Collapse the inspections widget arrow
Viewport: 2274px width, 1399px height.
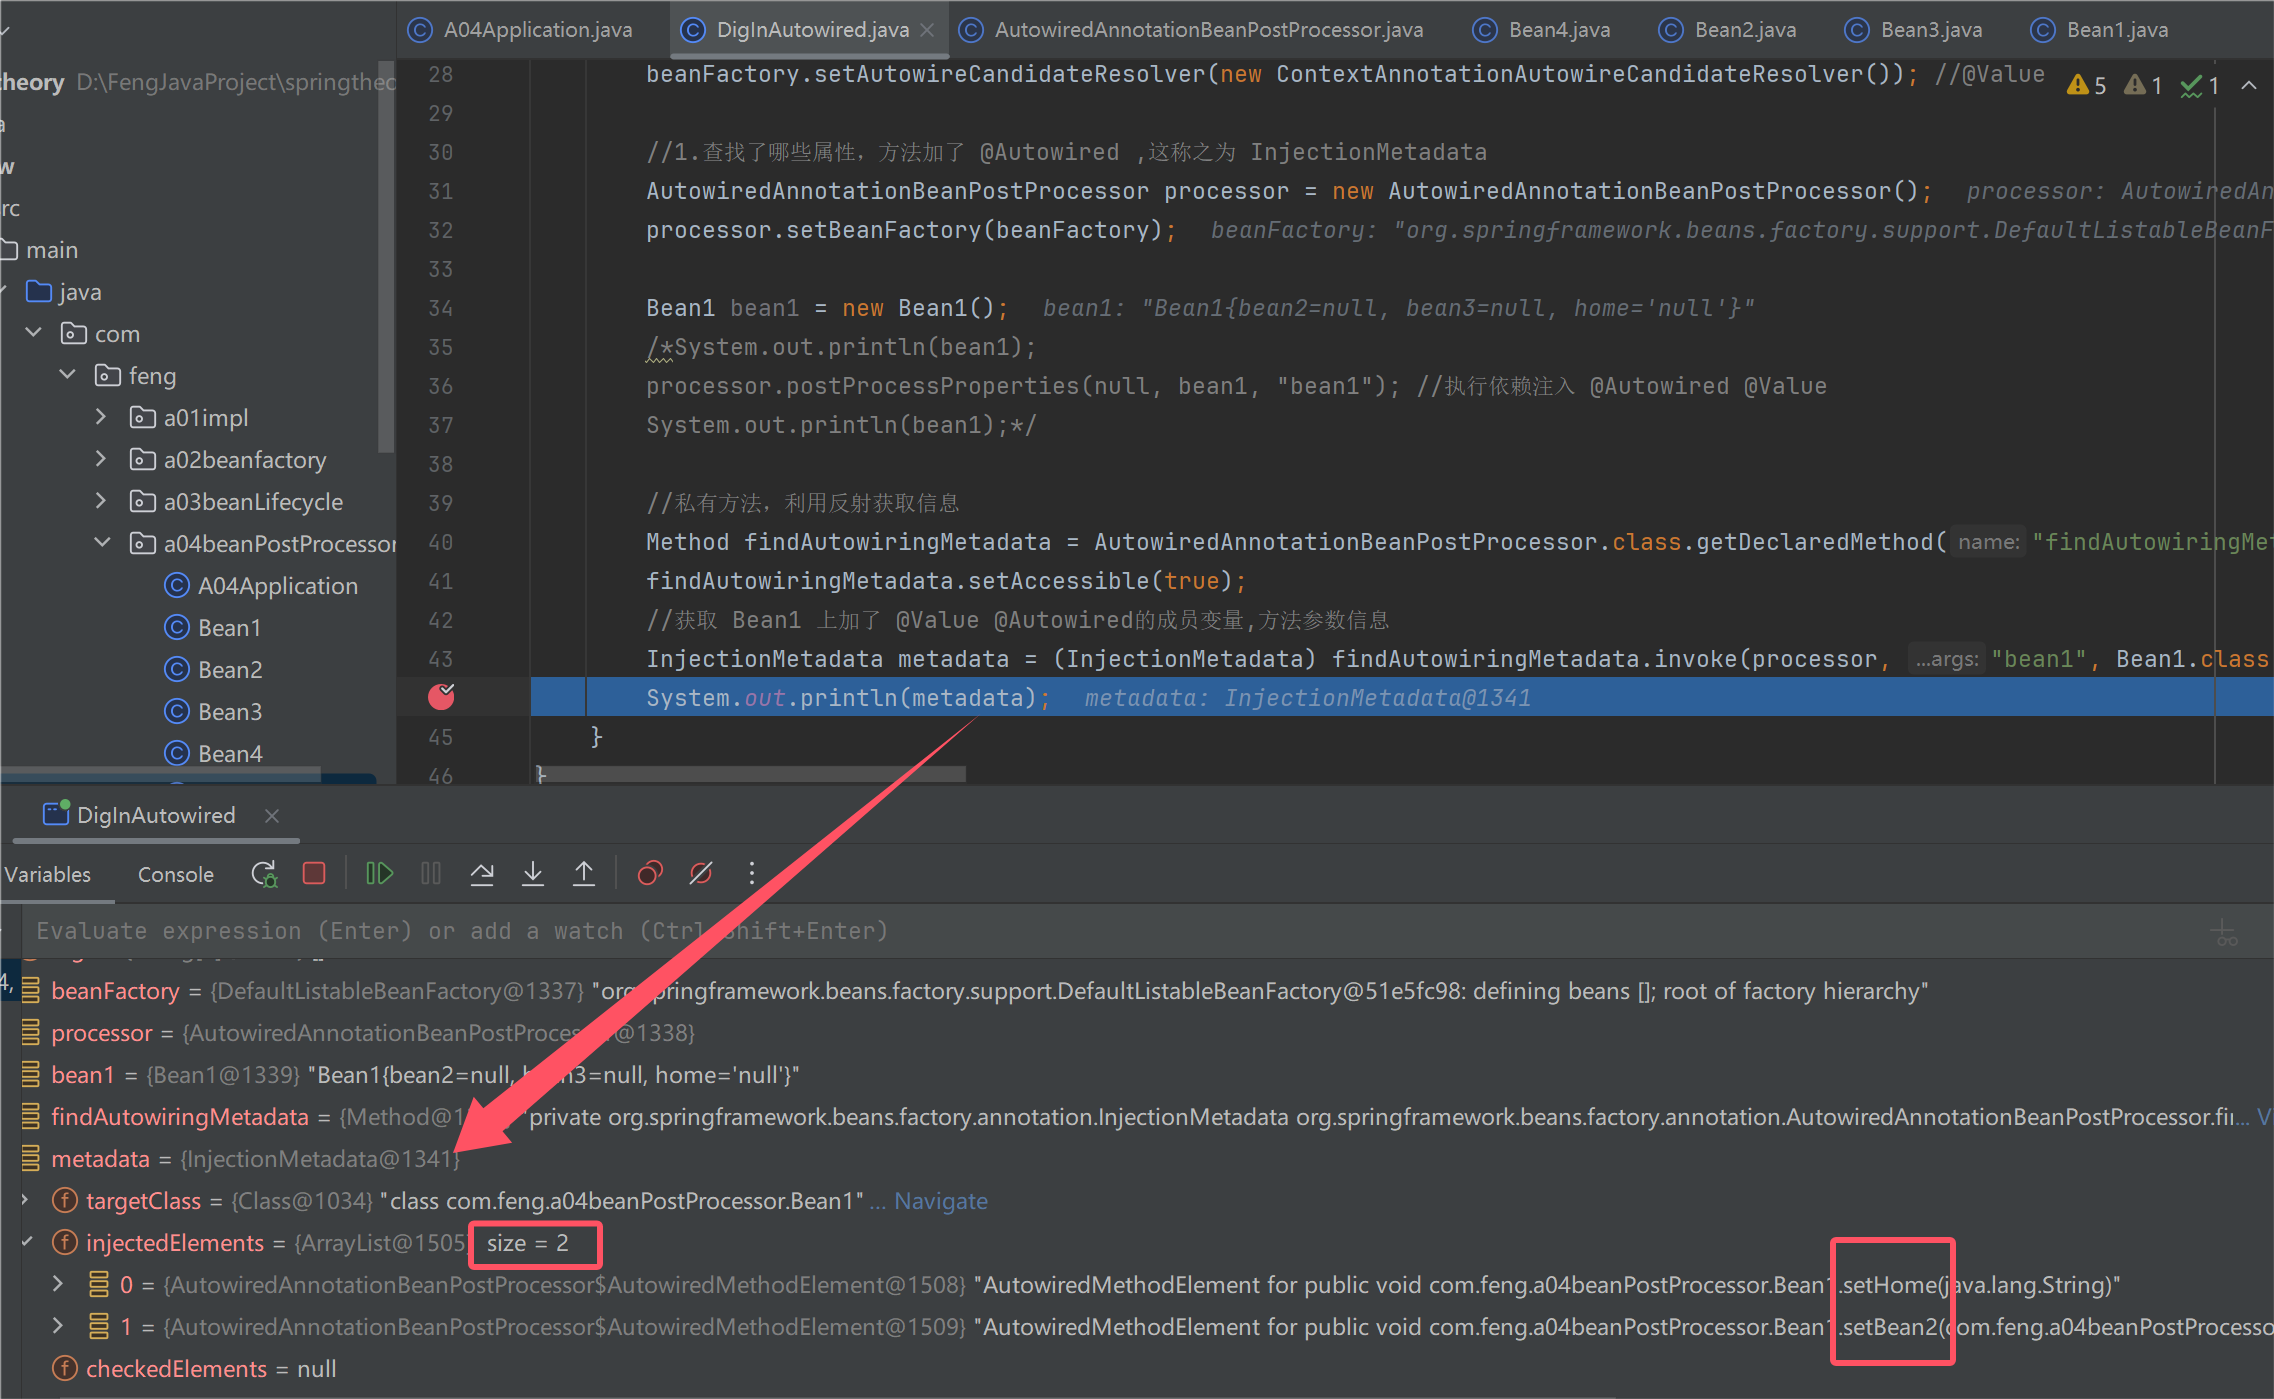tap(2249, 86)
